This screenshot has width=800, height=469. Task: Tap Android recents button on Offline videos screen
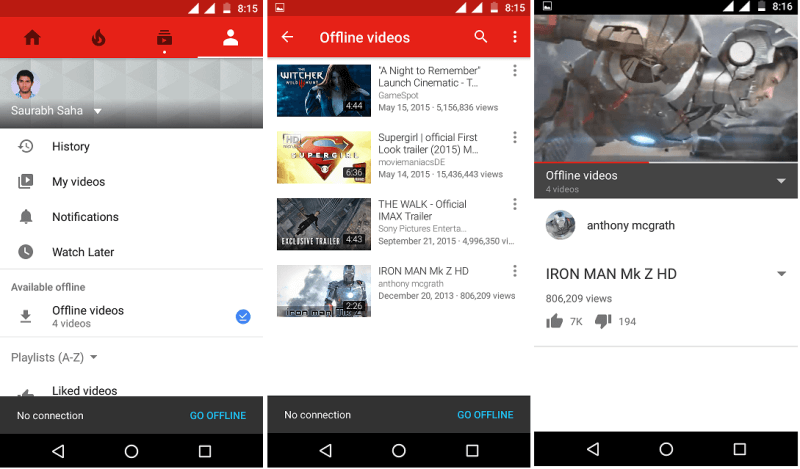pos(472,450)
